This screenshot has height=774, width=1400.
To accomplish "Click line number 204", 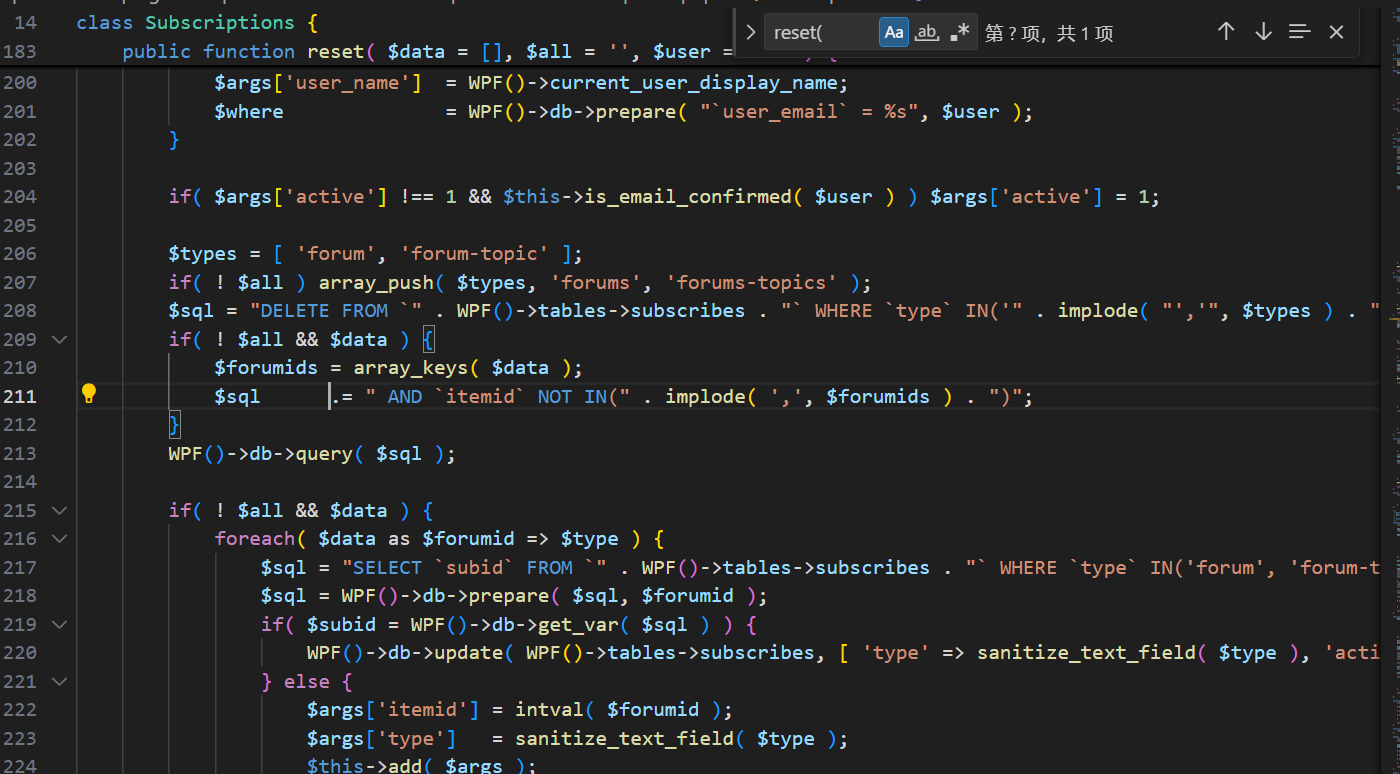I will [x=19, y=196].
